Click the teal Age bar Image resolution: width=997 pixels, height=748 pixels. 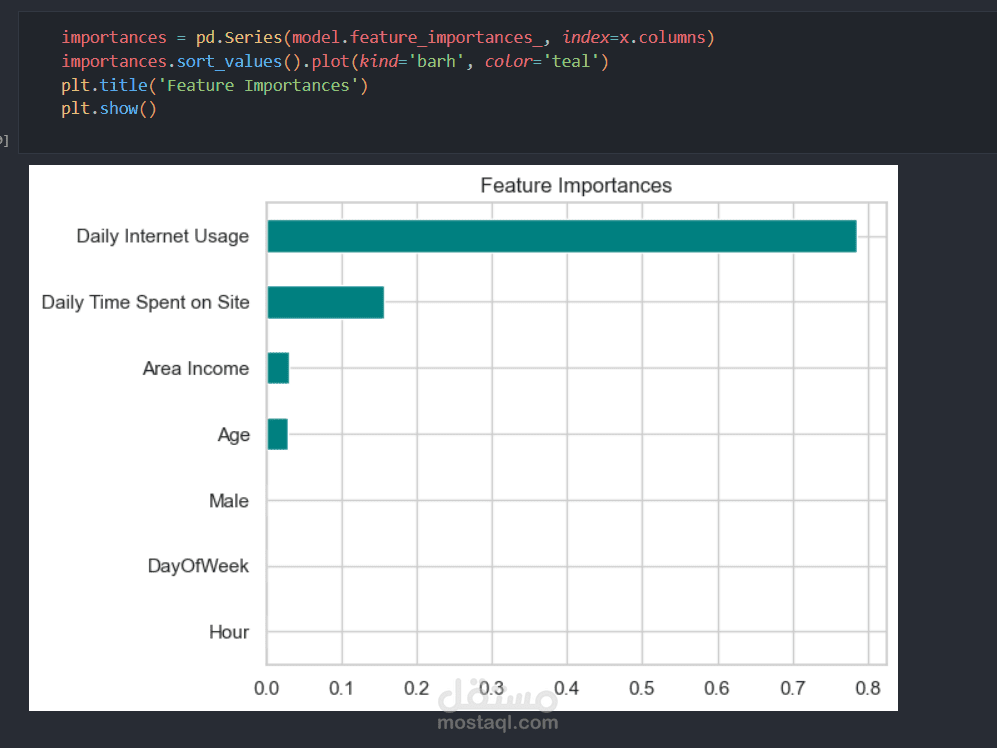tap(277, 434)
